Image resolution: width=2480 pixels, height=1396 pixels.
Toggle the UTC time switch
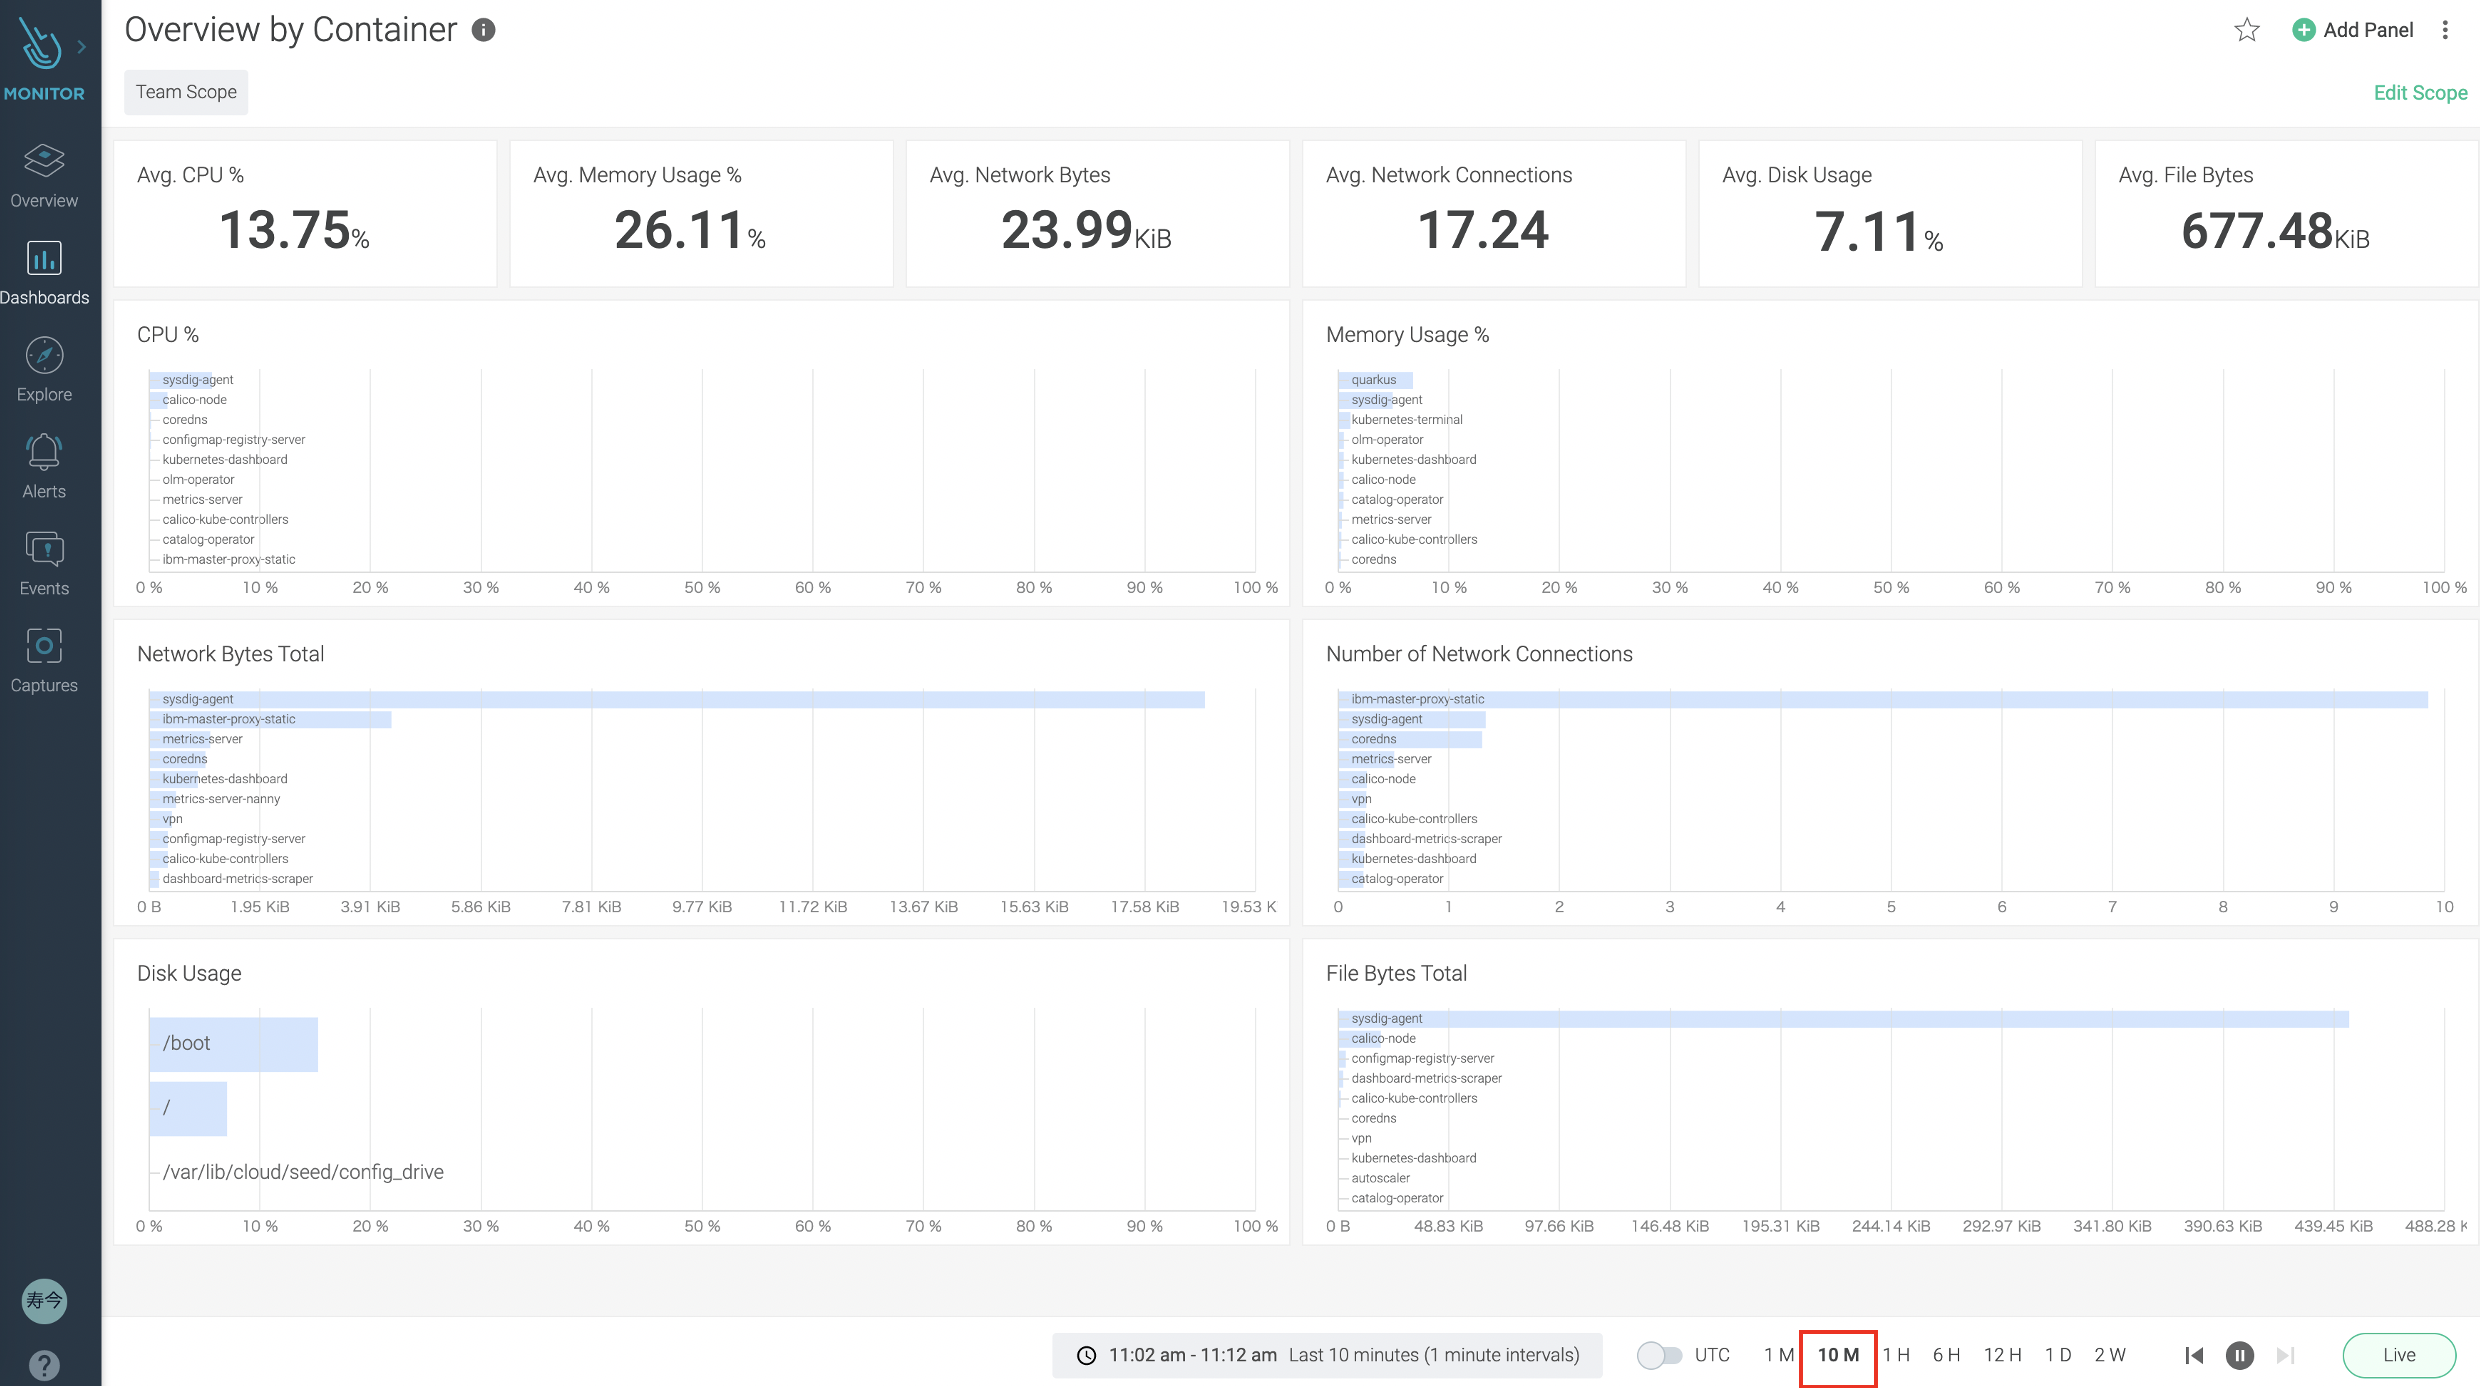click(x=1659, y=1356)
